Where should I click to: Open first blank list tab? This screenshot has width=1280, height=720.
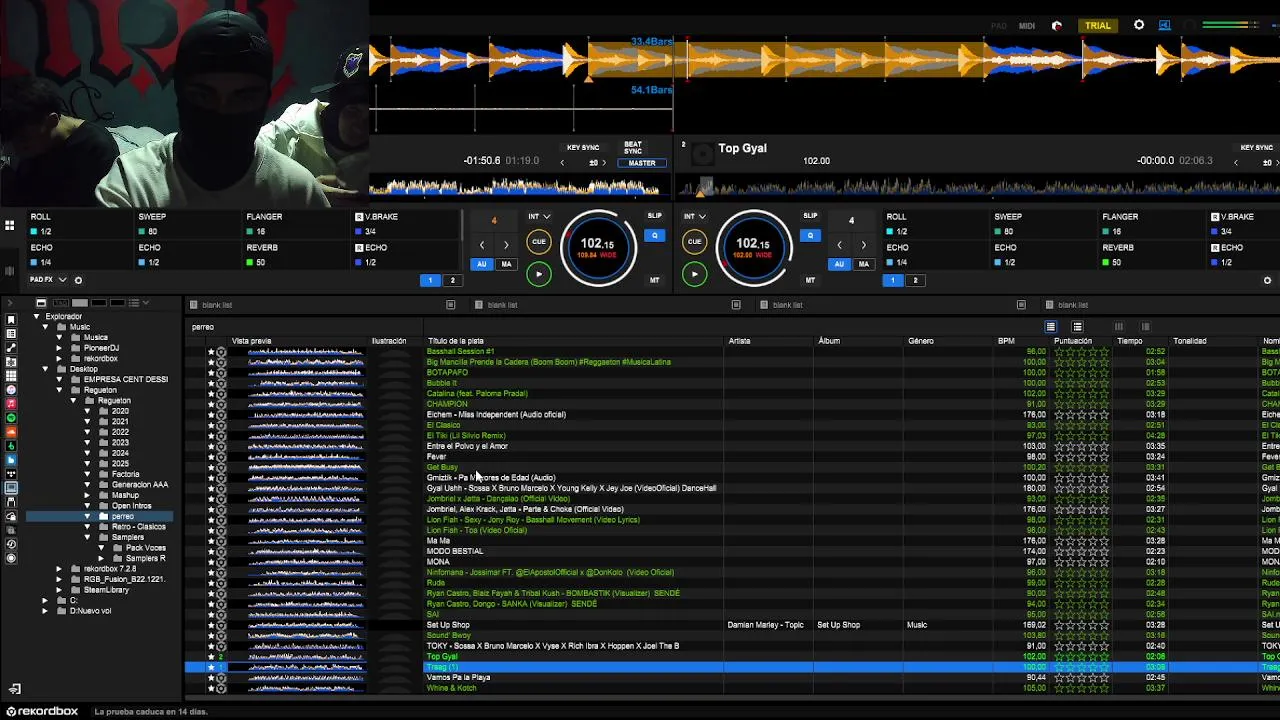(217, 305)
